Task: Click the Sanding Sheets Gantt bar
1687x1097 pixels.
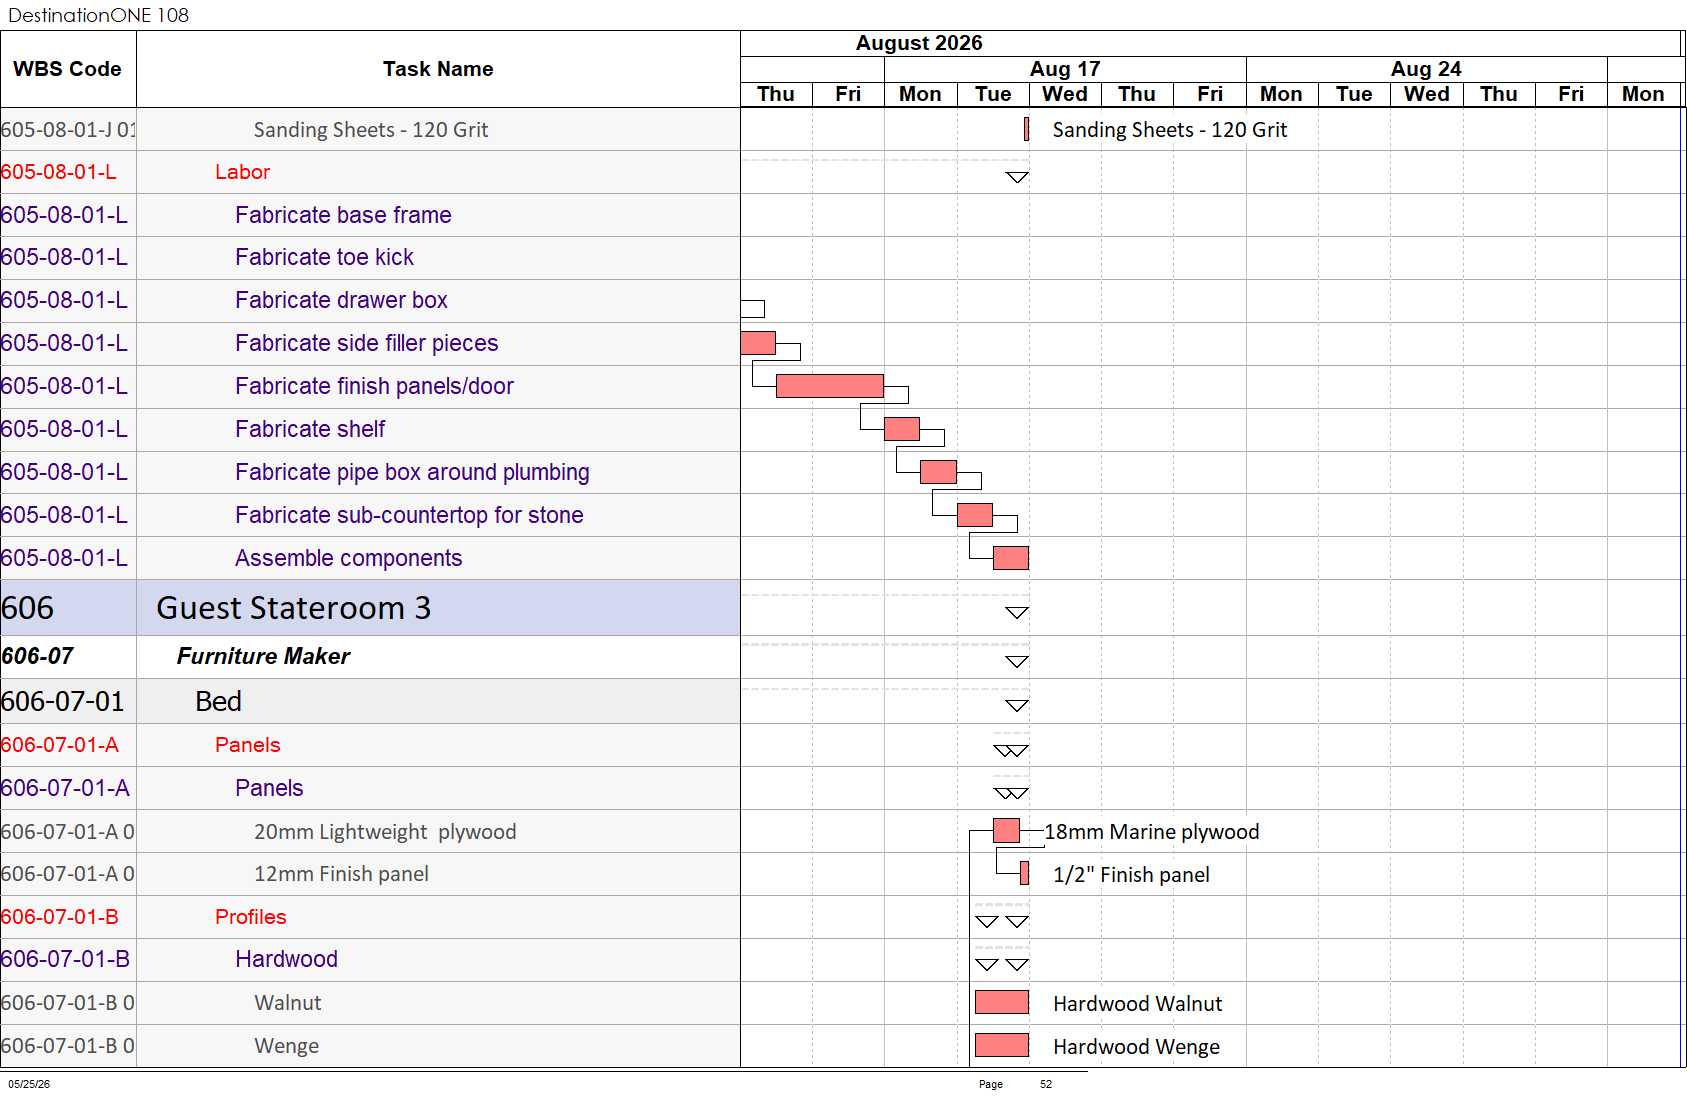Action: click(x=1026, y=129)
